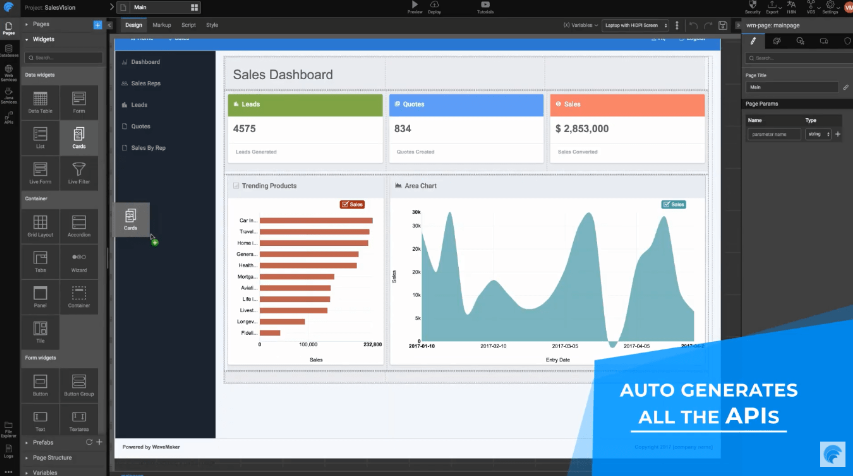Add a new page with the plus button
The image size is (853, 476).
pyautogui.click(x=97, y=24)
